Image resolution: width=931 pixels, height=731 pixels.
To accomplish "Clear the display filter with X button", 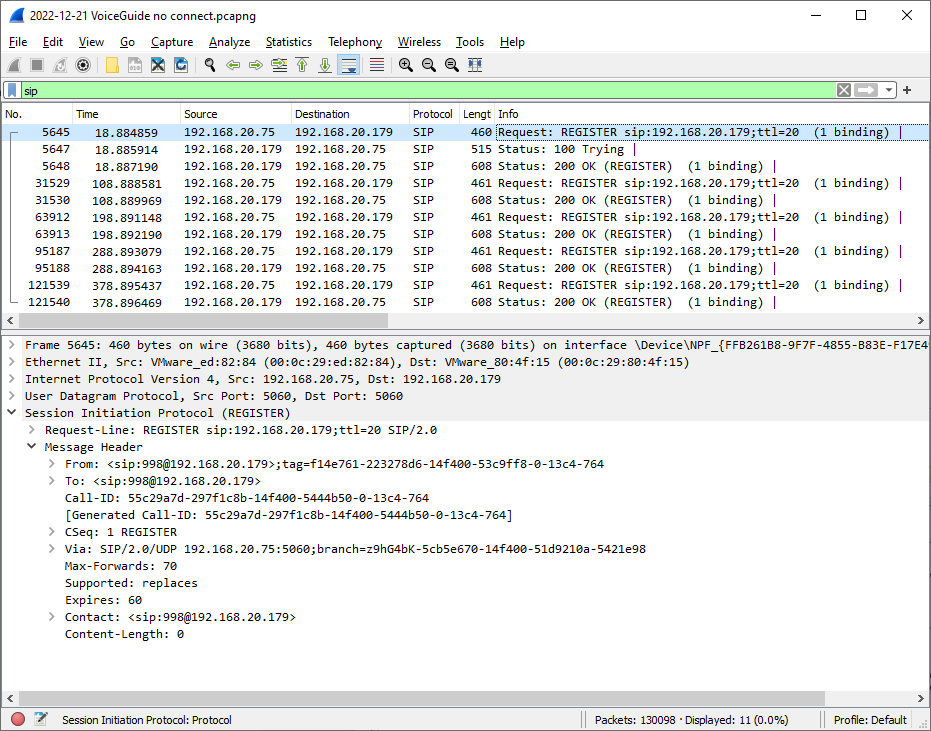I will [x=843, y=90].
